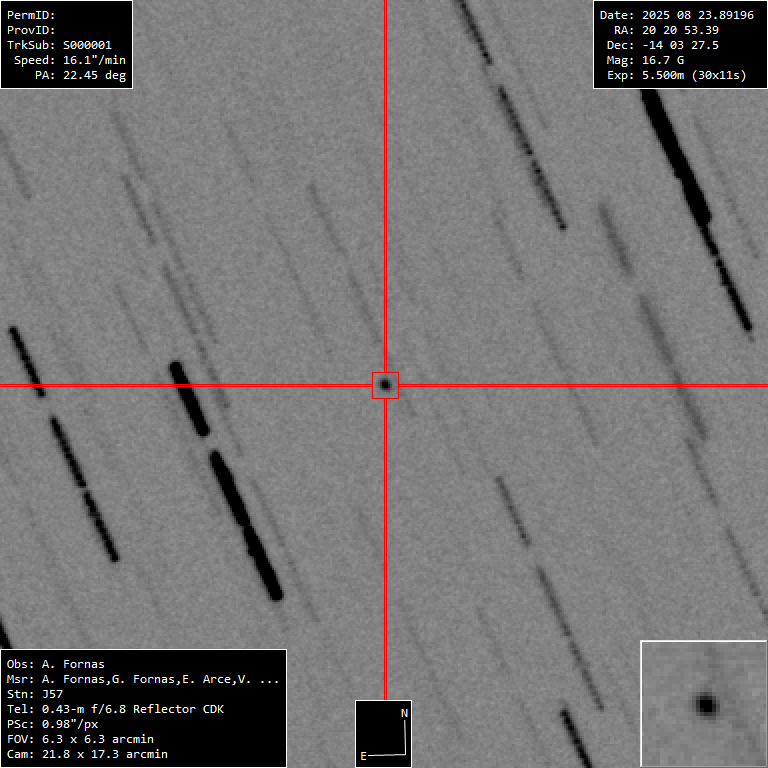Click the E label in the compass
This screenshot has height=768, width=768.
[x=363, y=756]
